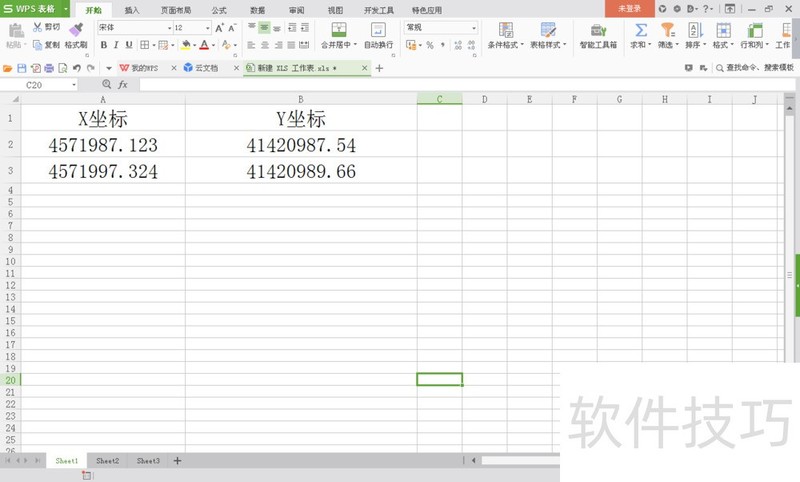Image resolution: width=800 pixels, height=482 pixels.
Task: Click the Merge and Center icon
Action: [339, 30]
